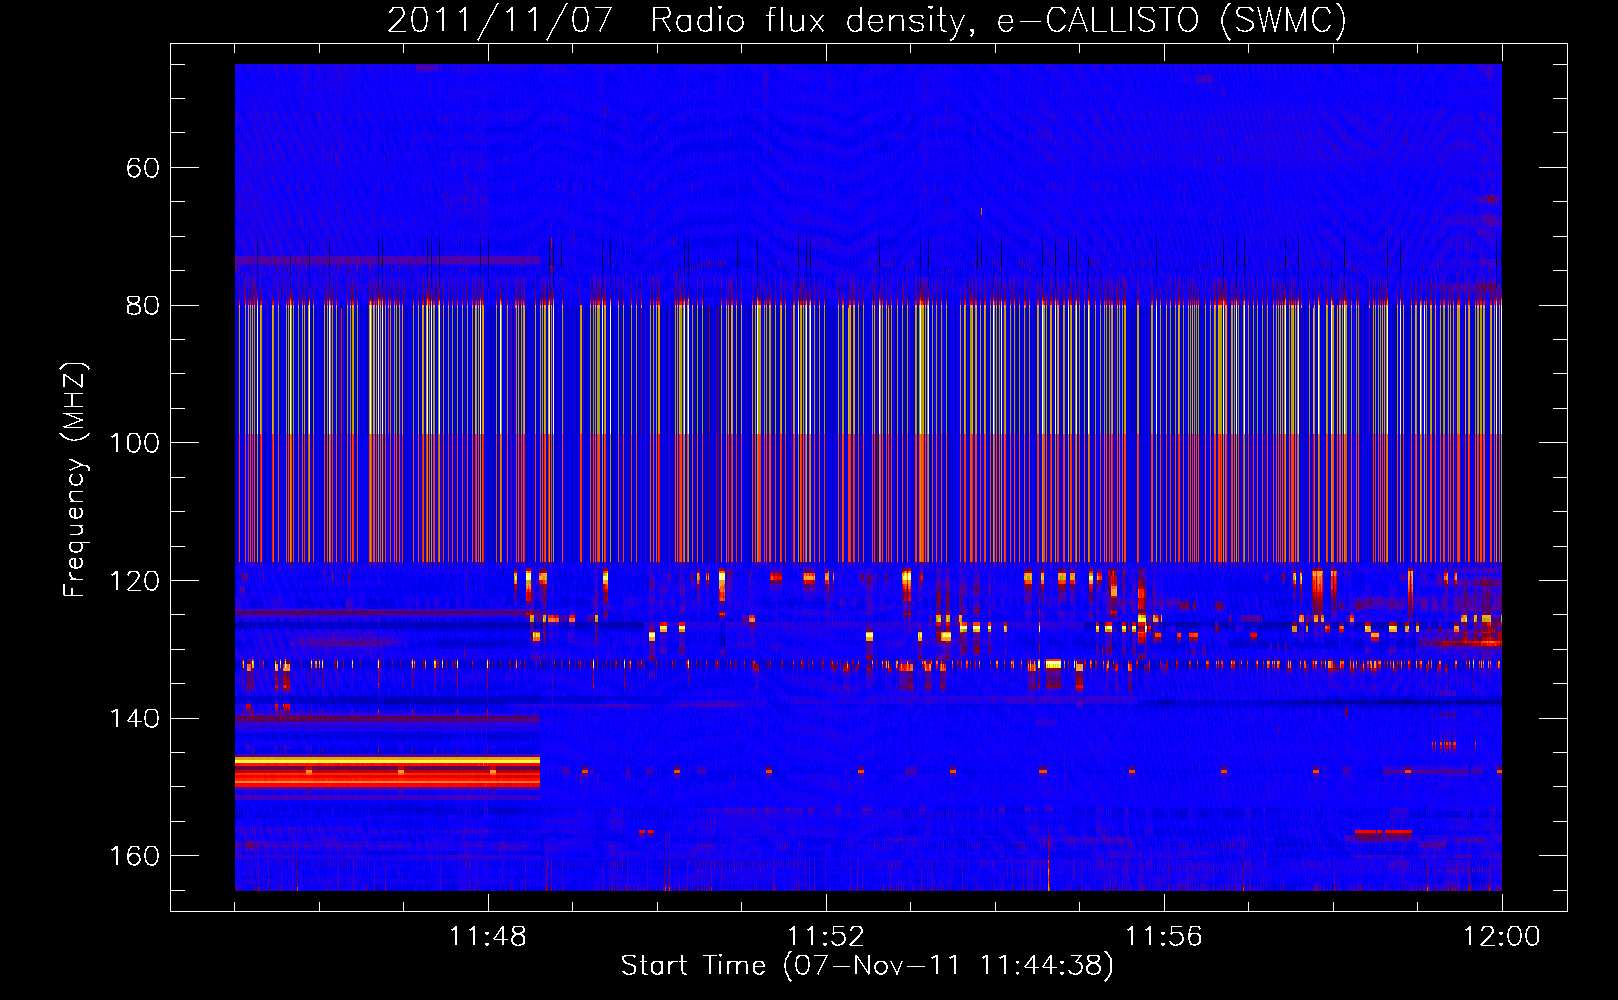This screenshot has width=1618, height=1000.
Task: Click the 11:52 time tick label
Action: (826, 936)
